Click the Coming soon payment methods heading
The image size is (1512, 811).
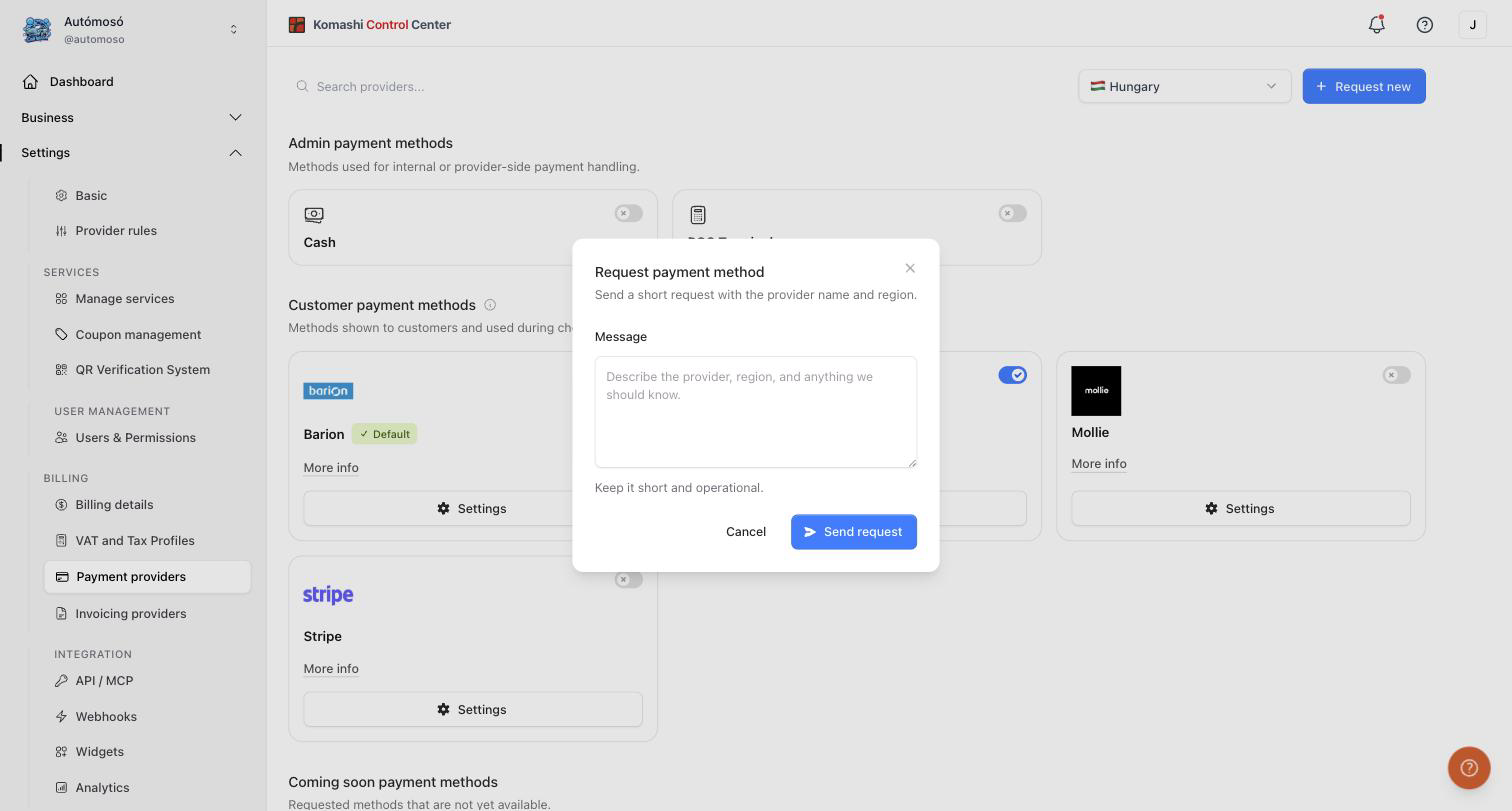point(393,782)
